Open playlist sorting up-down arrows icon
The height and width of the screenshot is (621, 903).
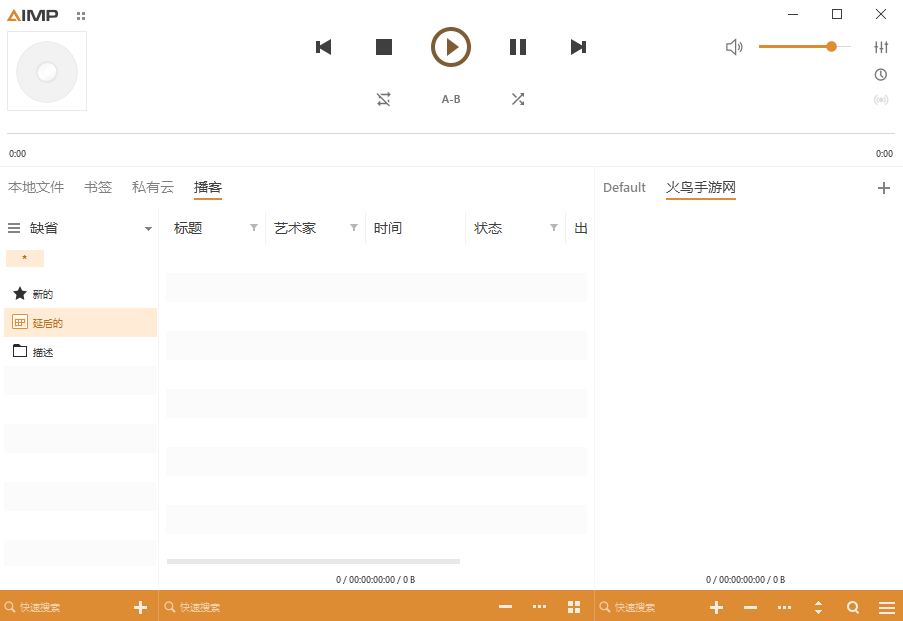818,607
